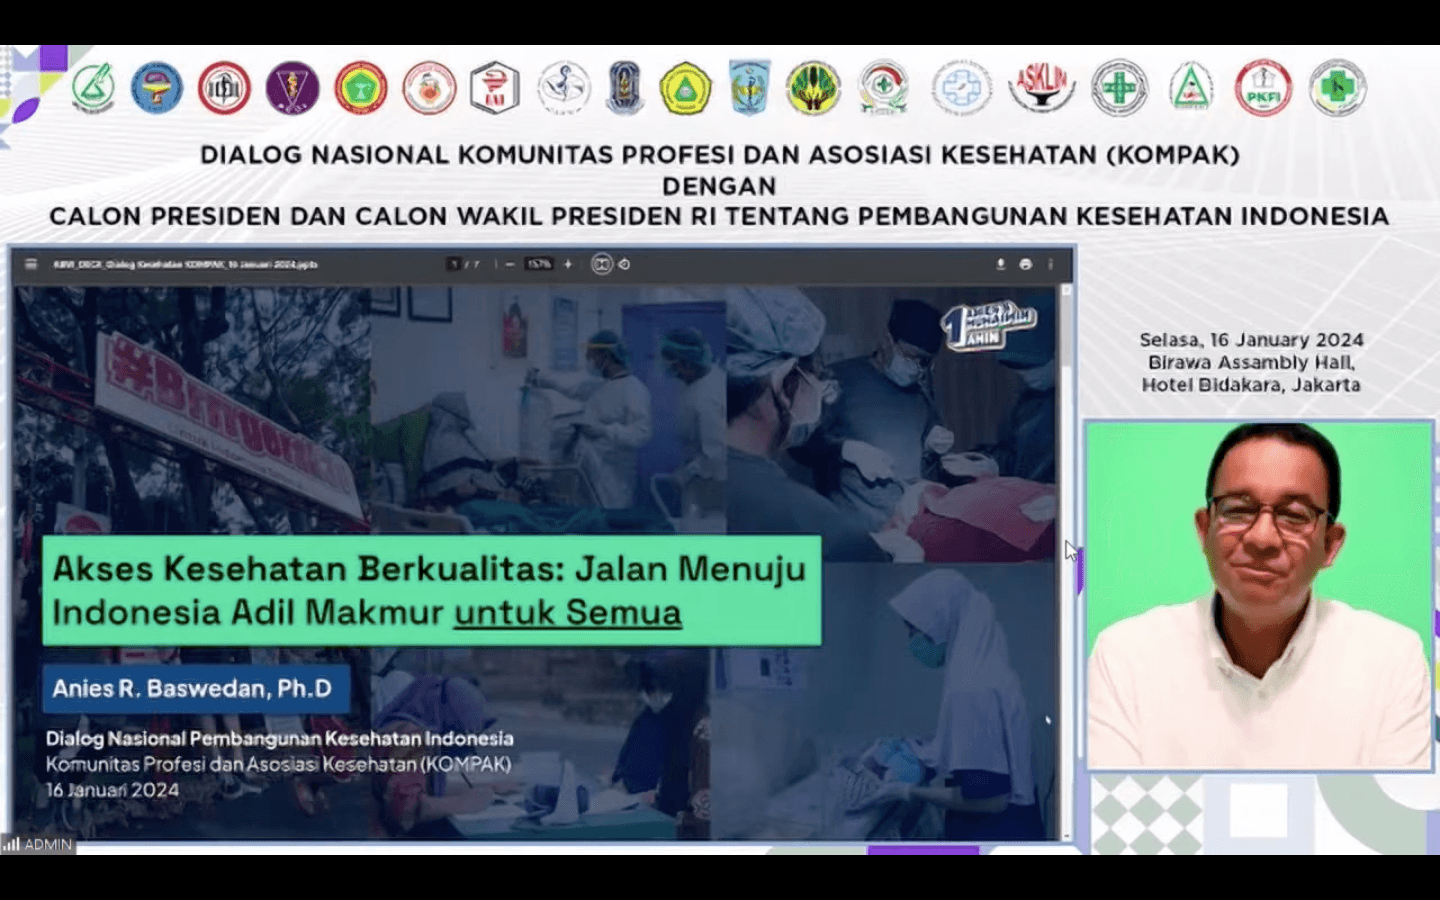Click "Dialog Nasional Pembangunan Kesehatan Indonesia" on slide
1440x900 pixels.
[280, 739]
